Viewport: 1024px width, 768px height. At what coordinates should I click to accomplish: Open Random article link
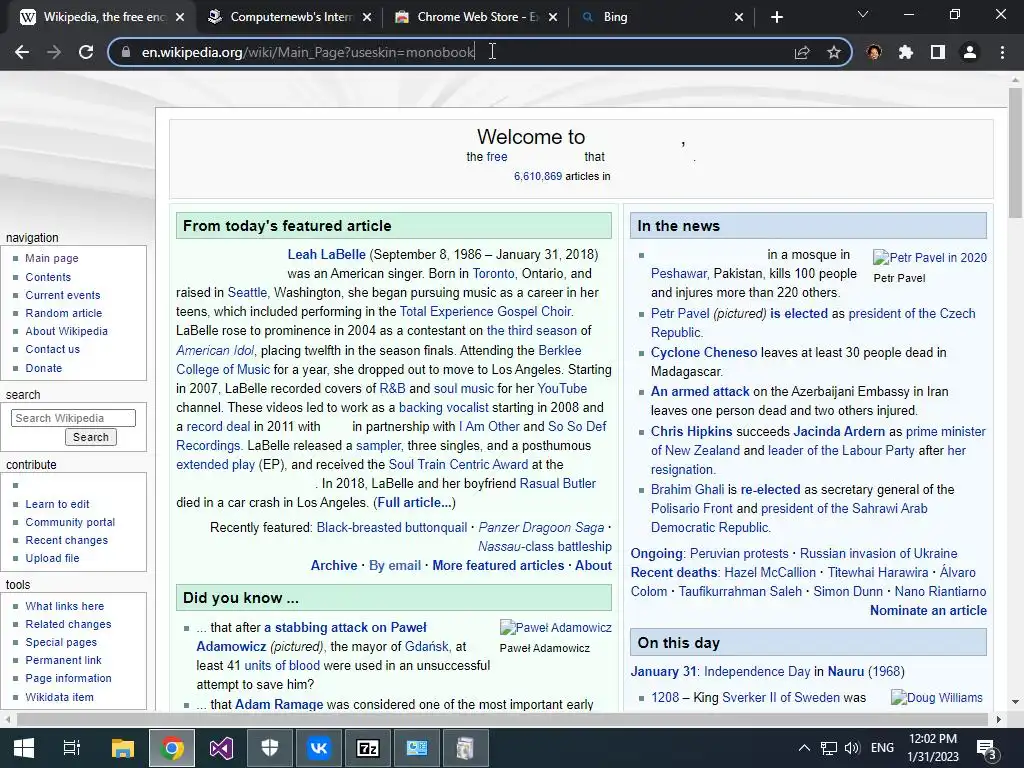(x=63, y=313)
